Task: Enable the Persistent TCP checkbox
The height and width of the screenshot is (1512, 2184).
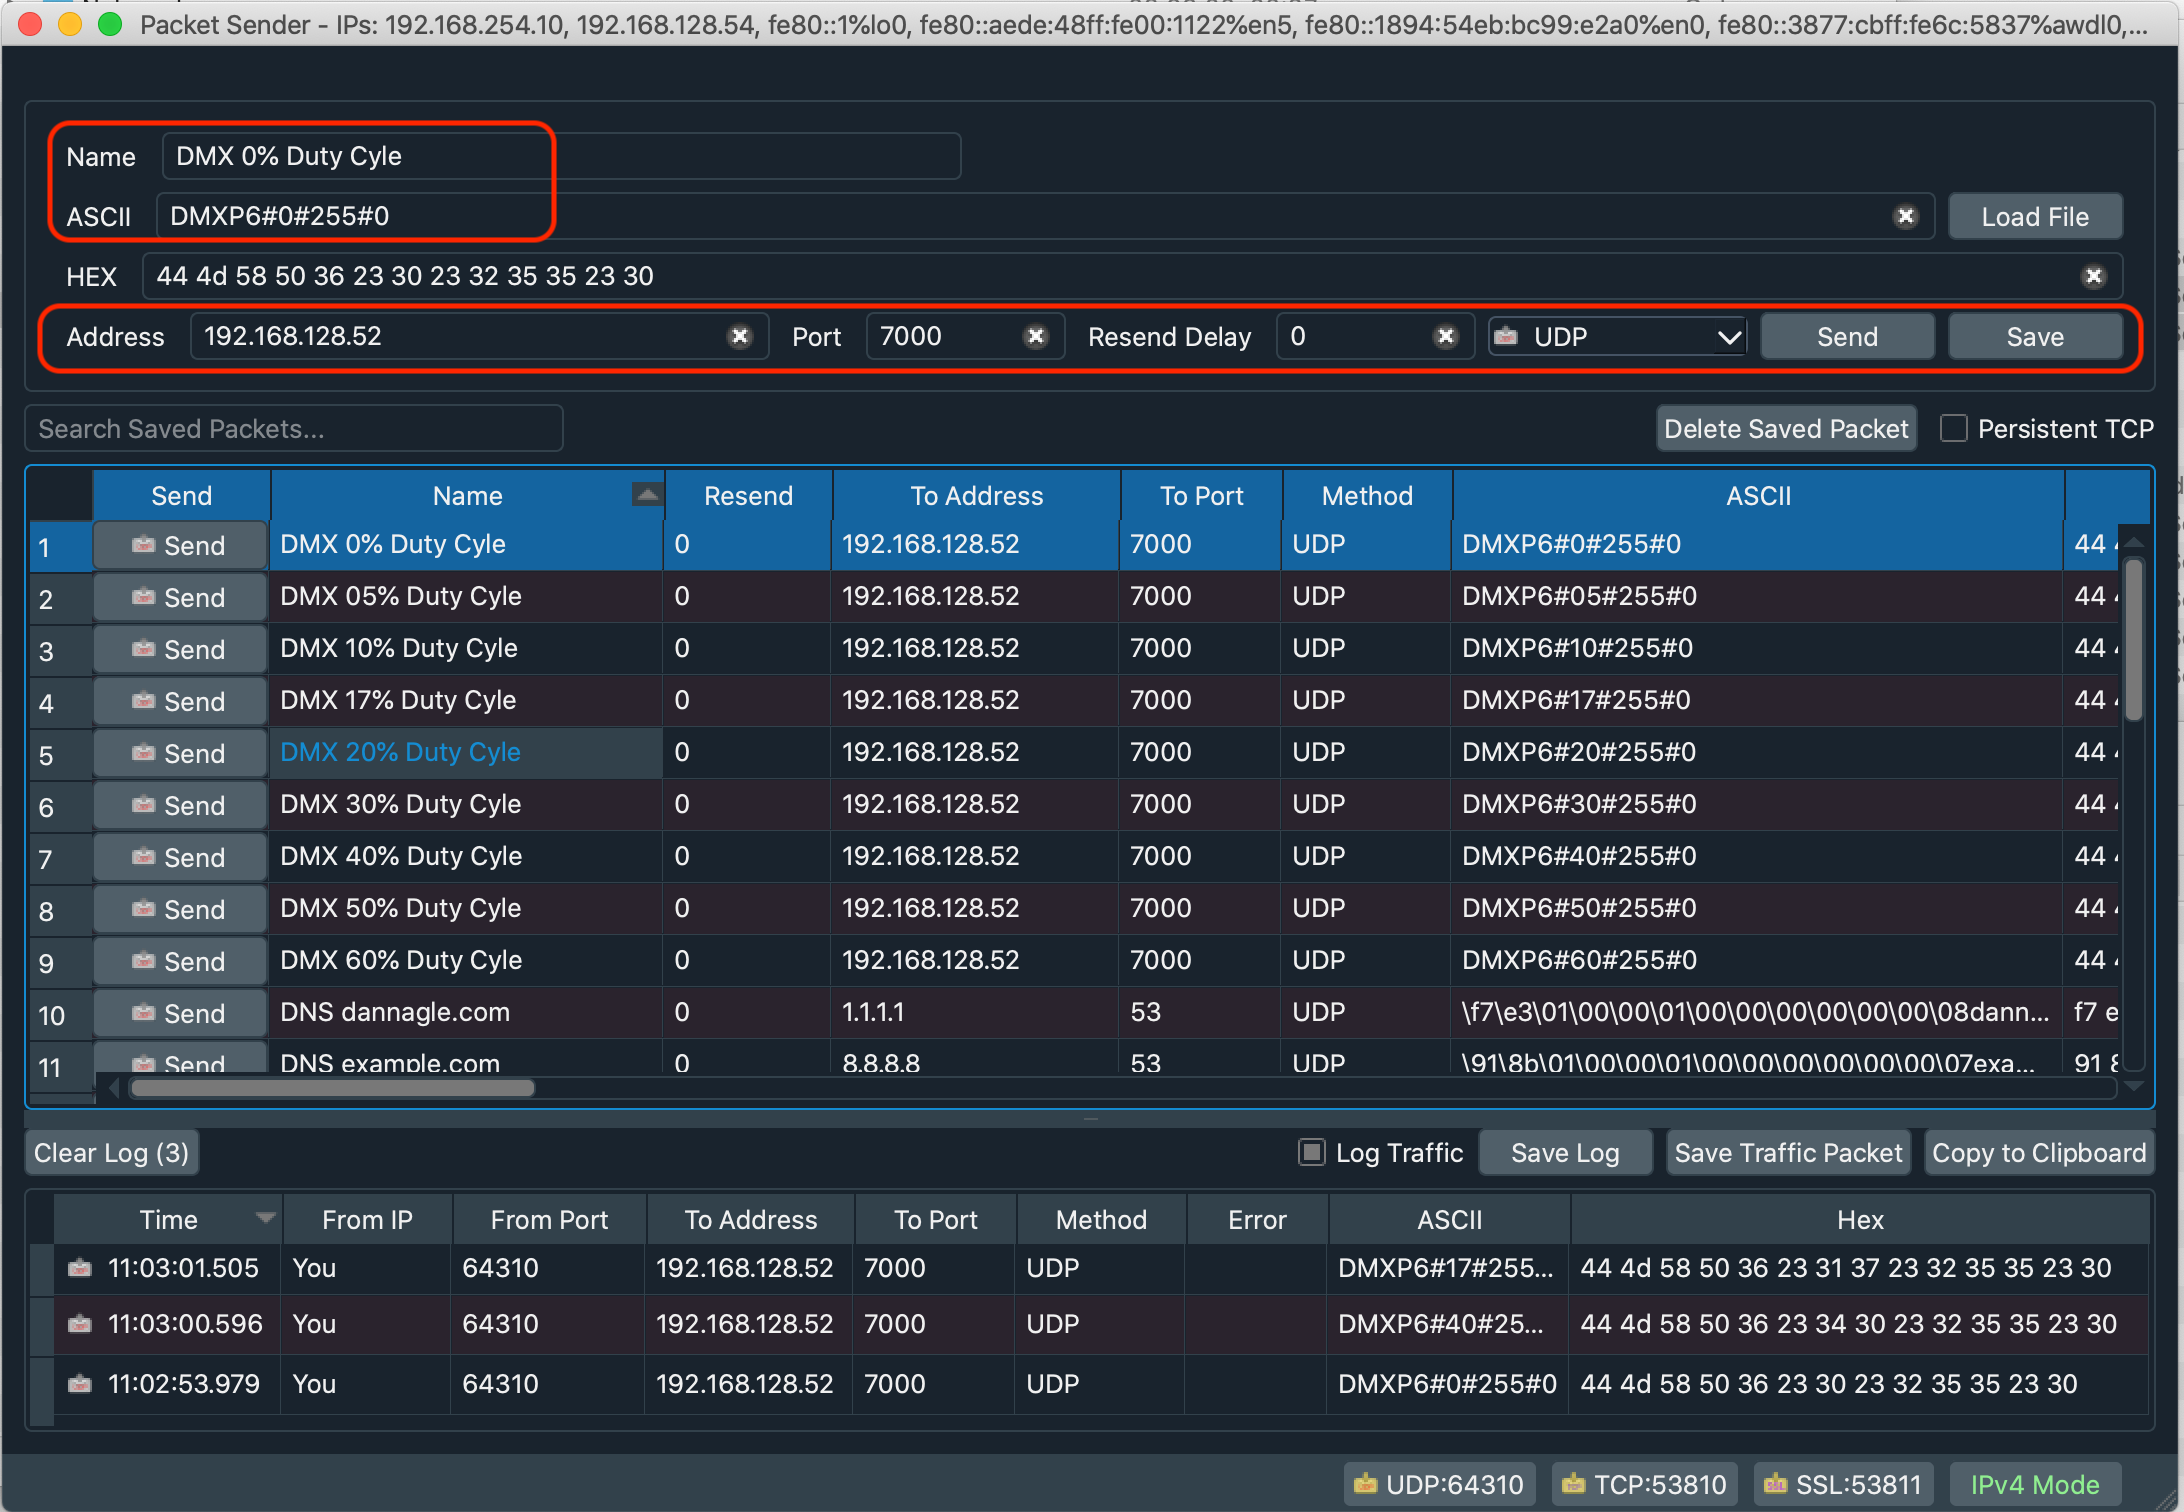Action: pyautogui.click(x=1953, y=429)
